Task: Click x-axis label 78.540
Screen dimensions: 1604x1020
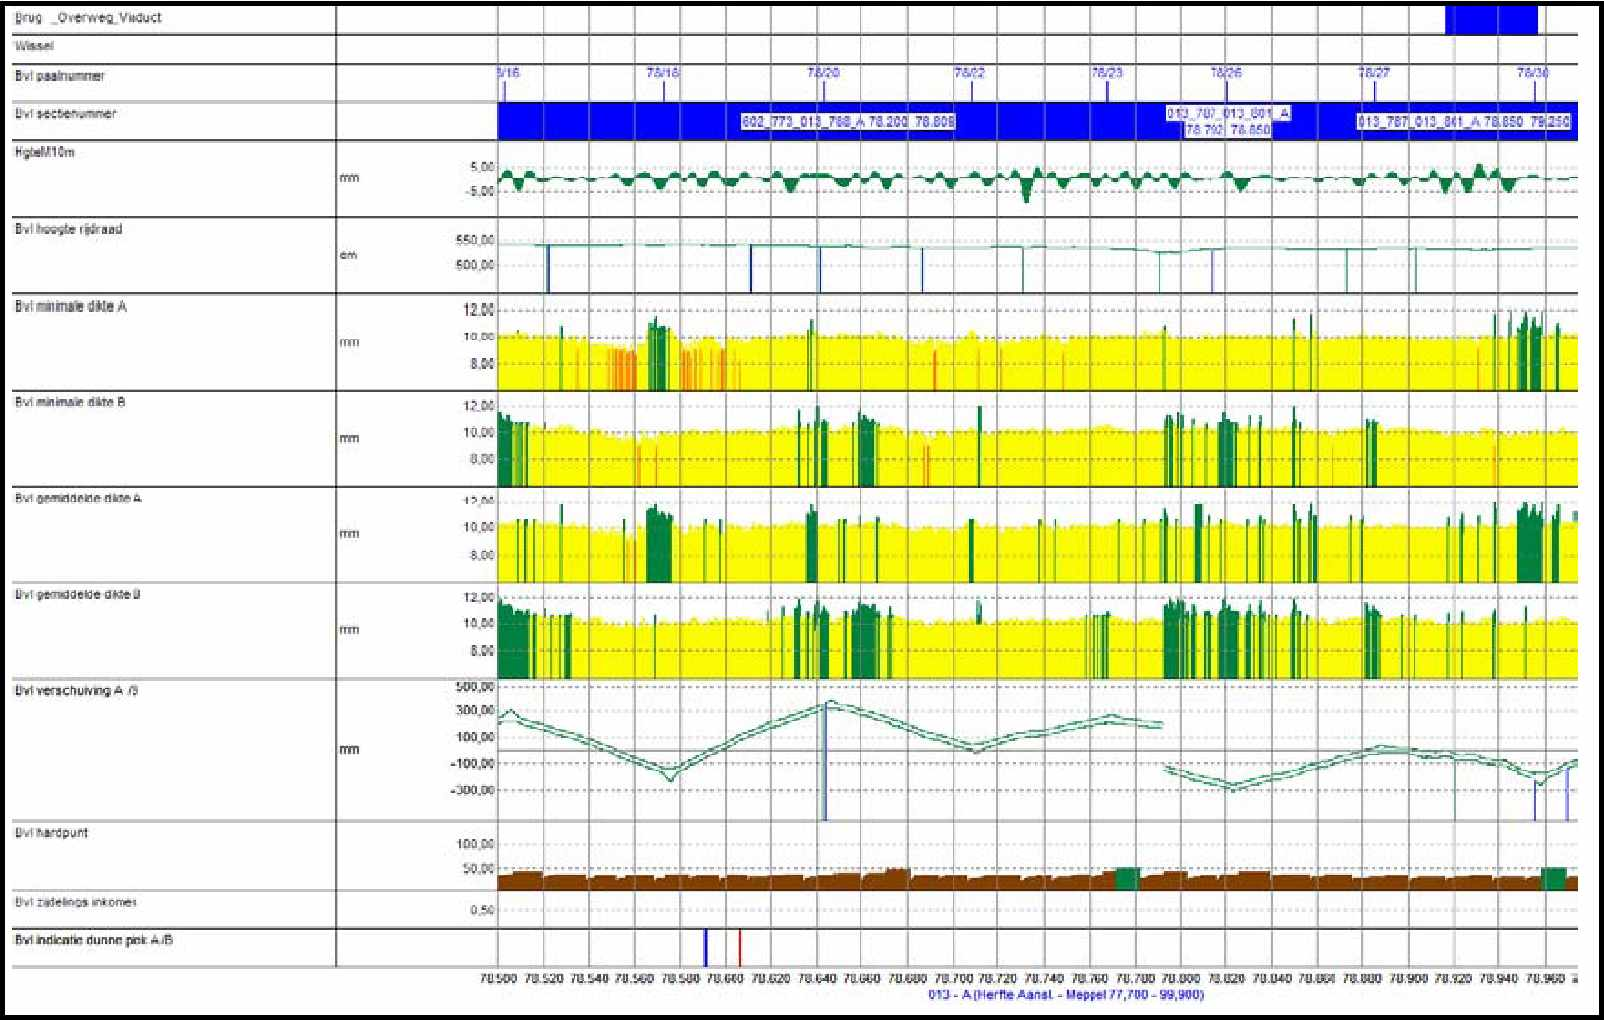Action: pyautogui.click(x=590, y=979)
